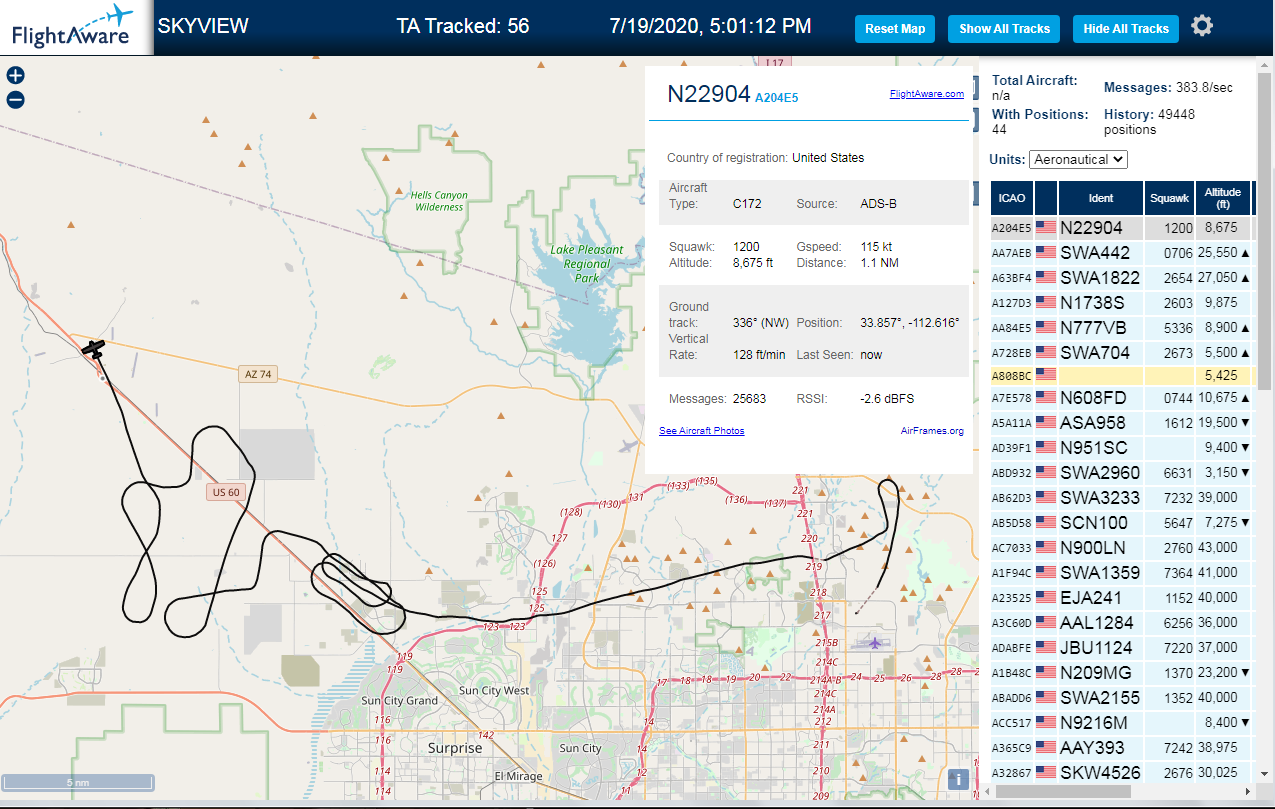Select the AAL1284 aircraft row

[1122, 622]
